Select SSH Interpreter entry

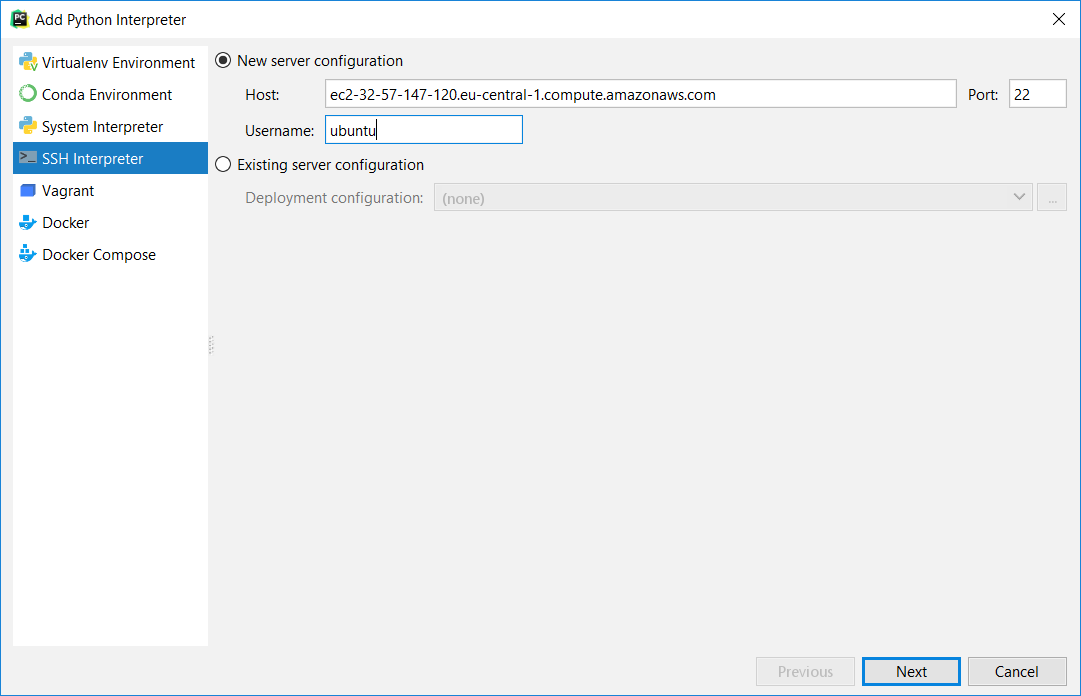pos(110,158)
